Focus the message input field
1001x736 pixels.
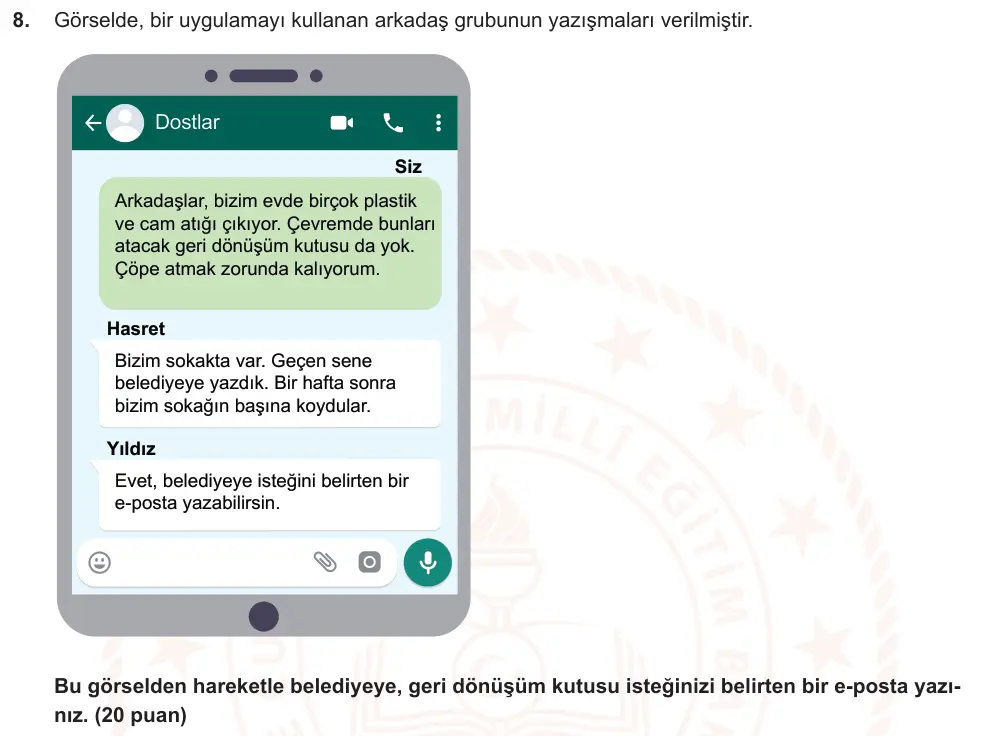pyautogui.click(x=236, y=562)
